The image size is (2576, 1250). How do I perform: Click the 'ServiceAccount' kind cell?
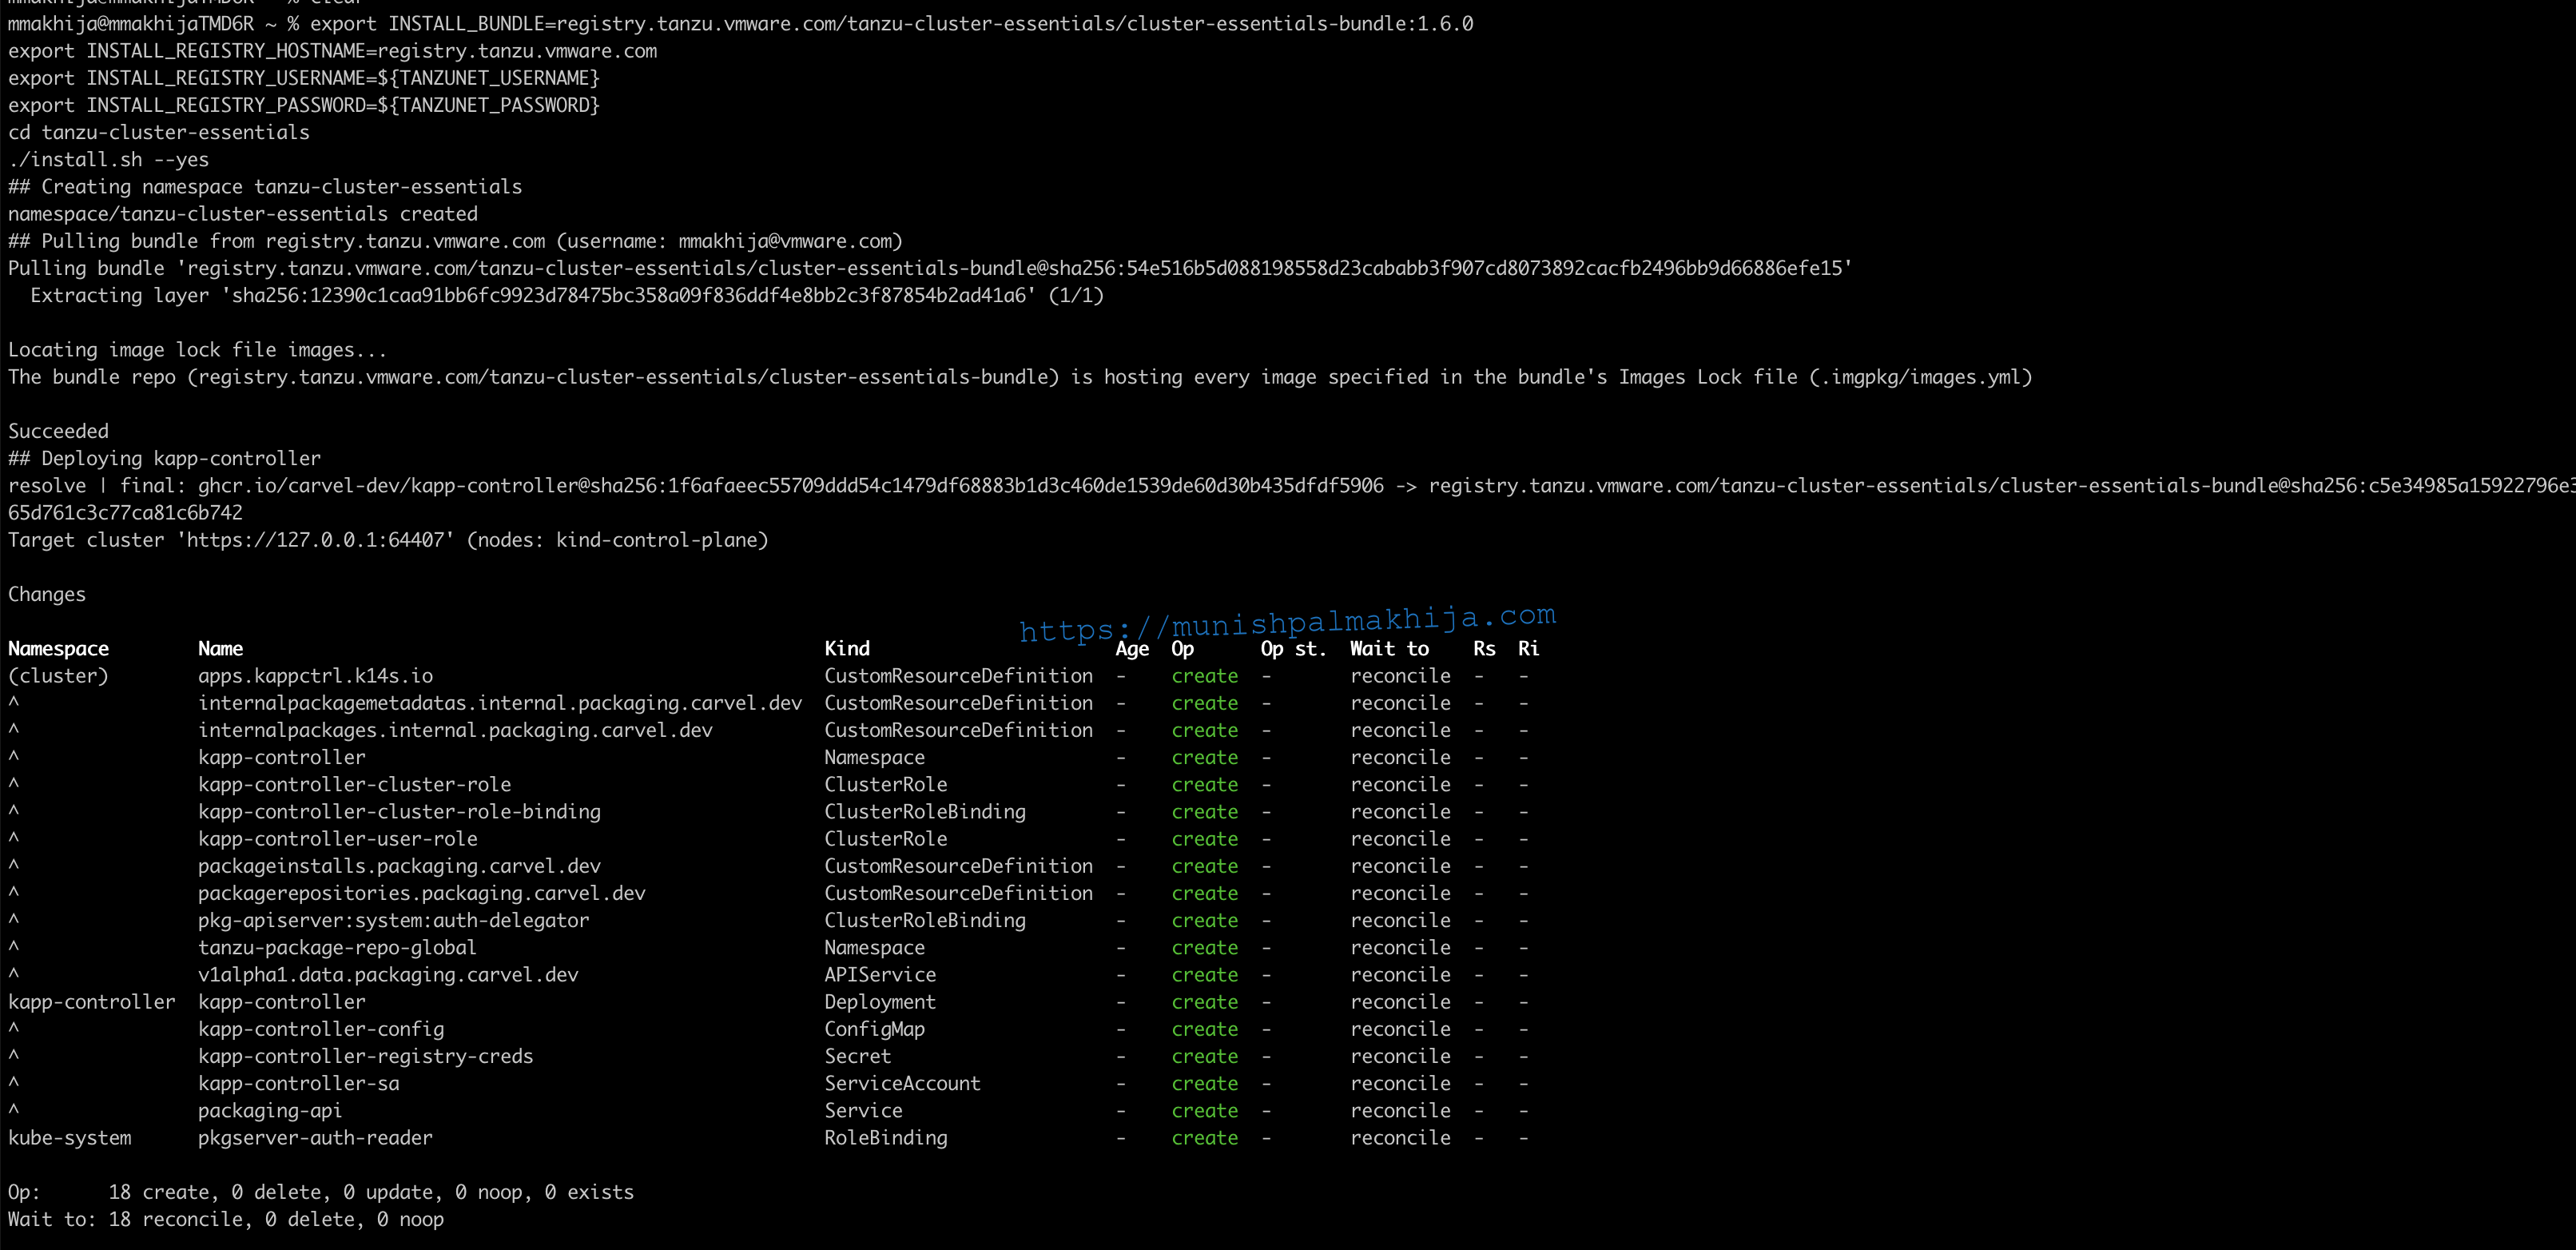tap(903, 1083)
